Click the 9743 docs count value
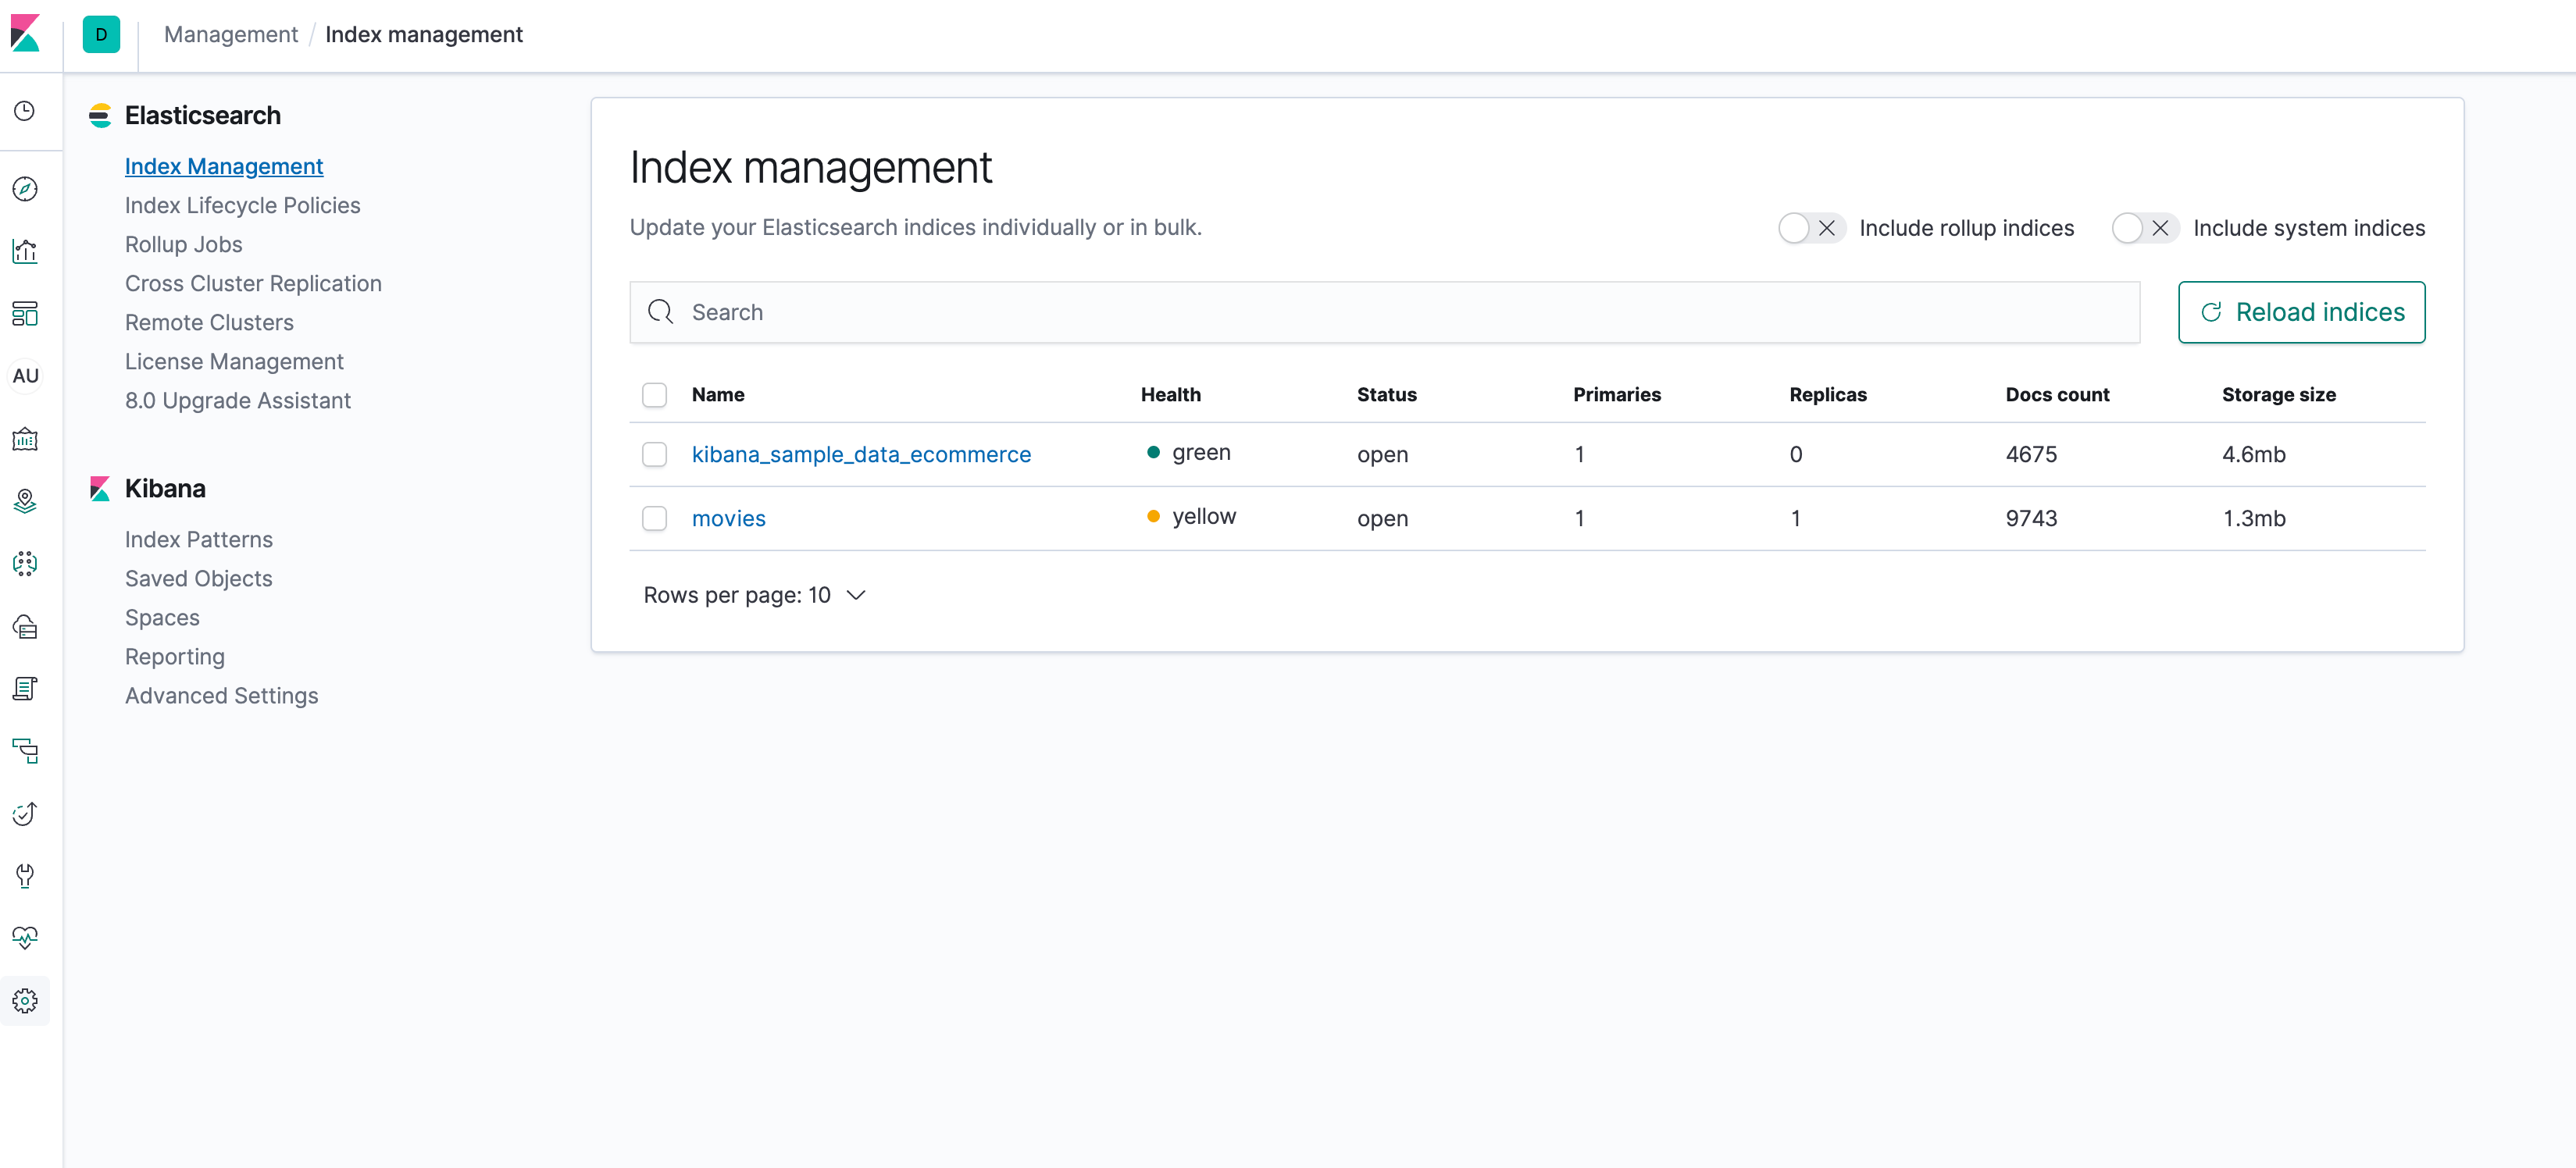Screen dimensions: 2576x1168 coord(2032,518)
